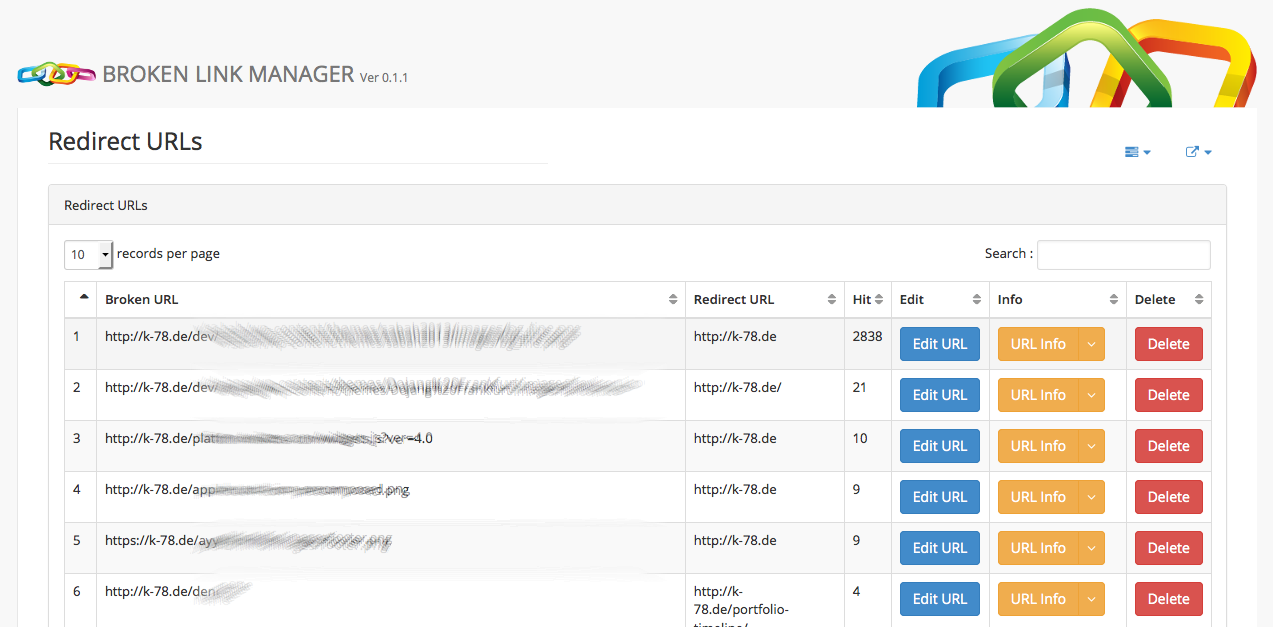The image size is (1273, 627).
Task: Open the records per page dropdown
Action: 88,255
